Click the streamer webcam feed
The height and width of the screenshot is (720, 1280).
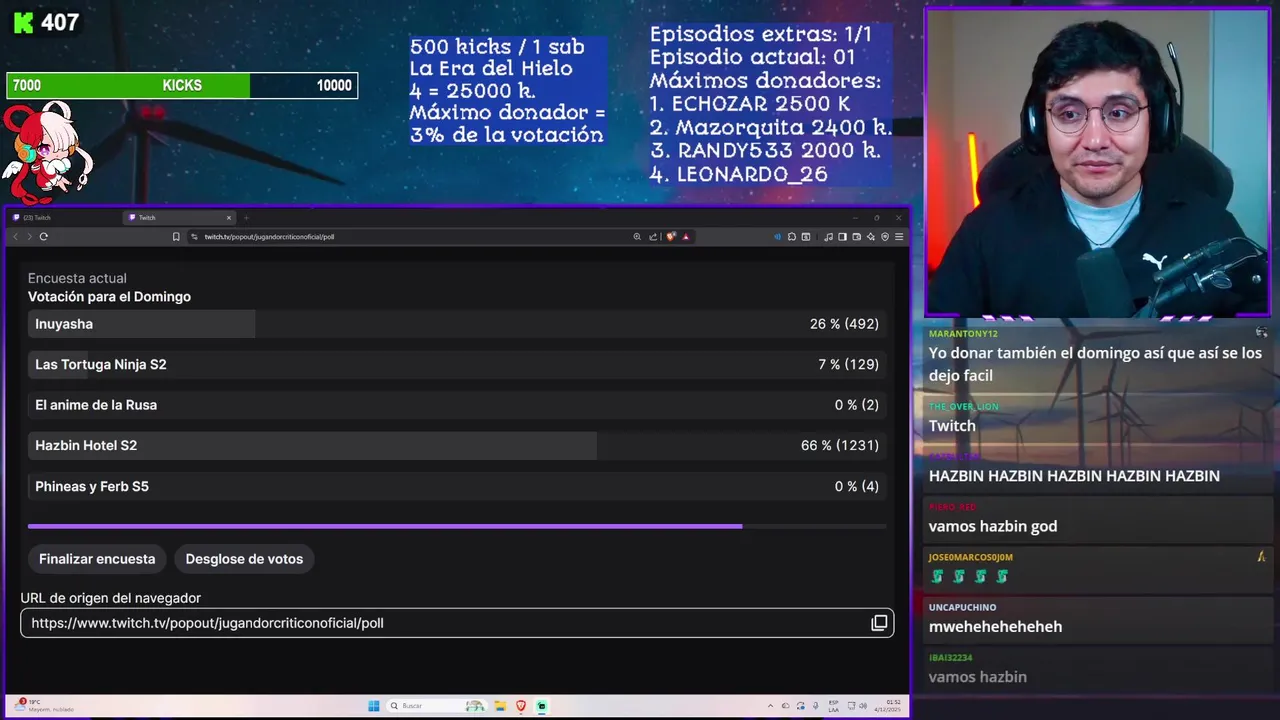[x=1097, y=162]
